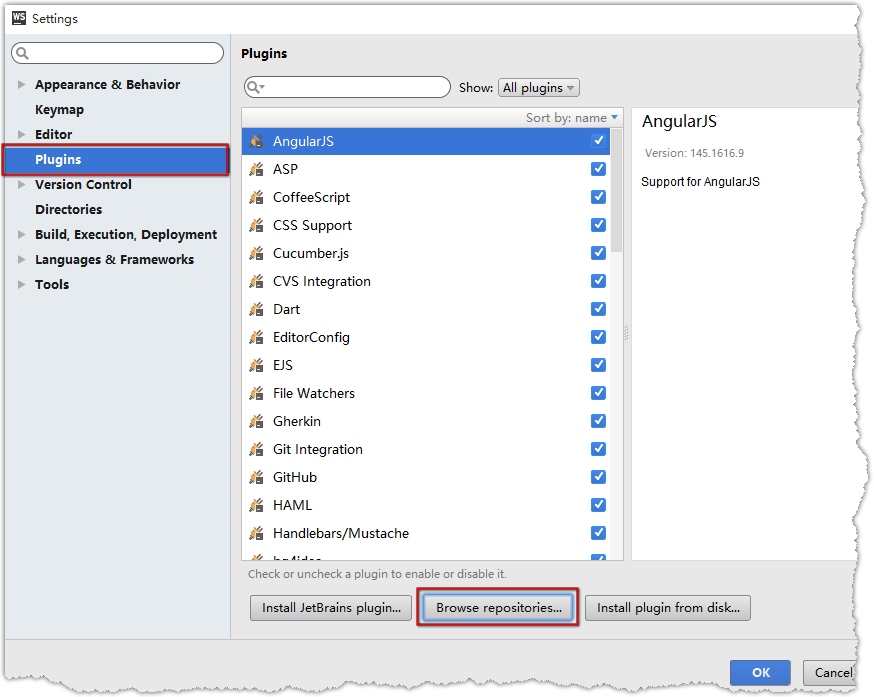
Task: Click the Cucumber.js plugin icon
Action: (256, 253)
